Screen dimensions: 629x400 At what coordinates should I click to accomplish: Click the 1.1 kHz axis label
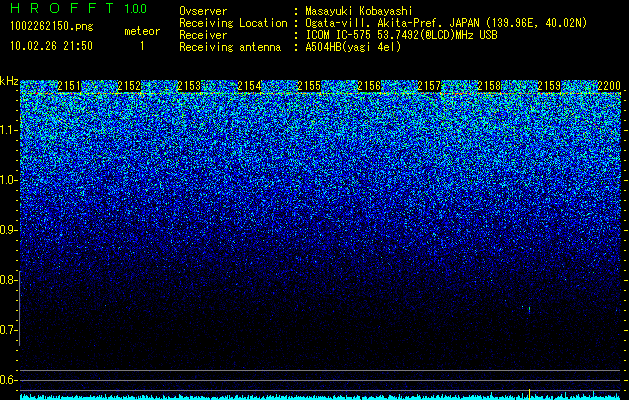pyautogui.click(x=9, y=130)
